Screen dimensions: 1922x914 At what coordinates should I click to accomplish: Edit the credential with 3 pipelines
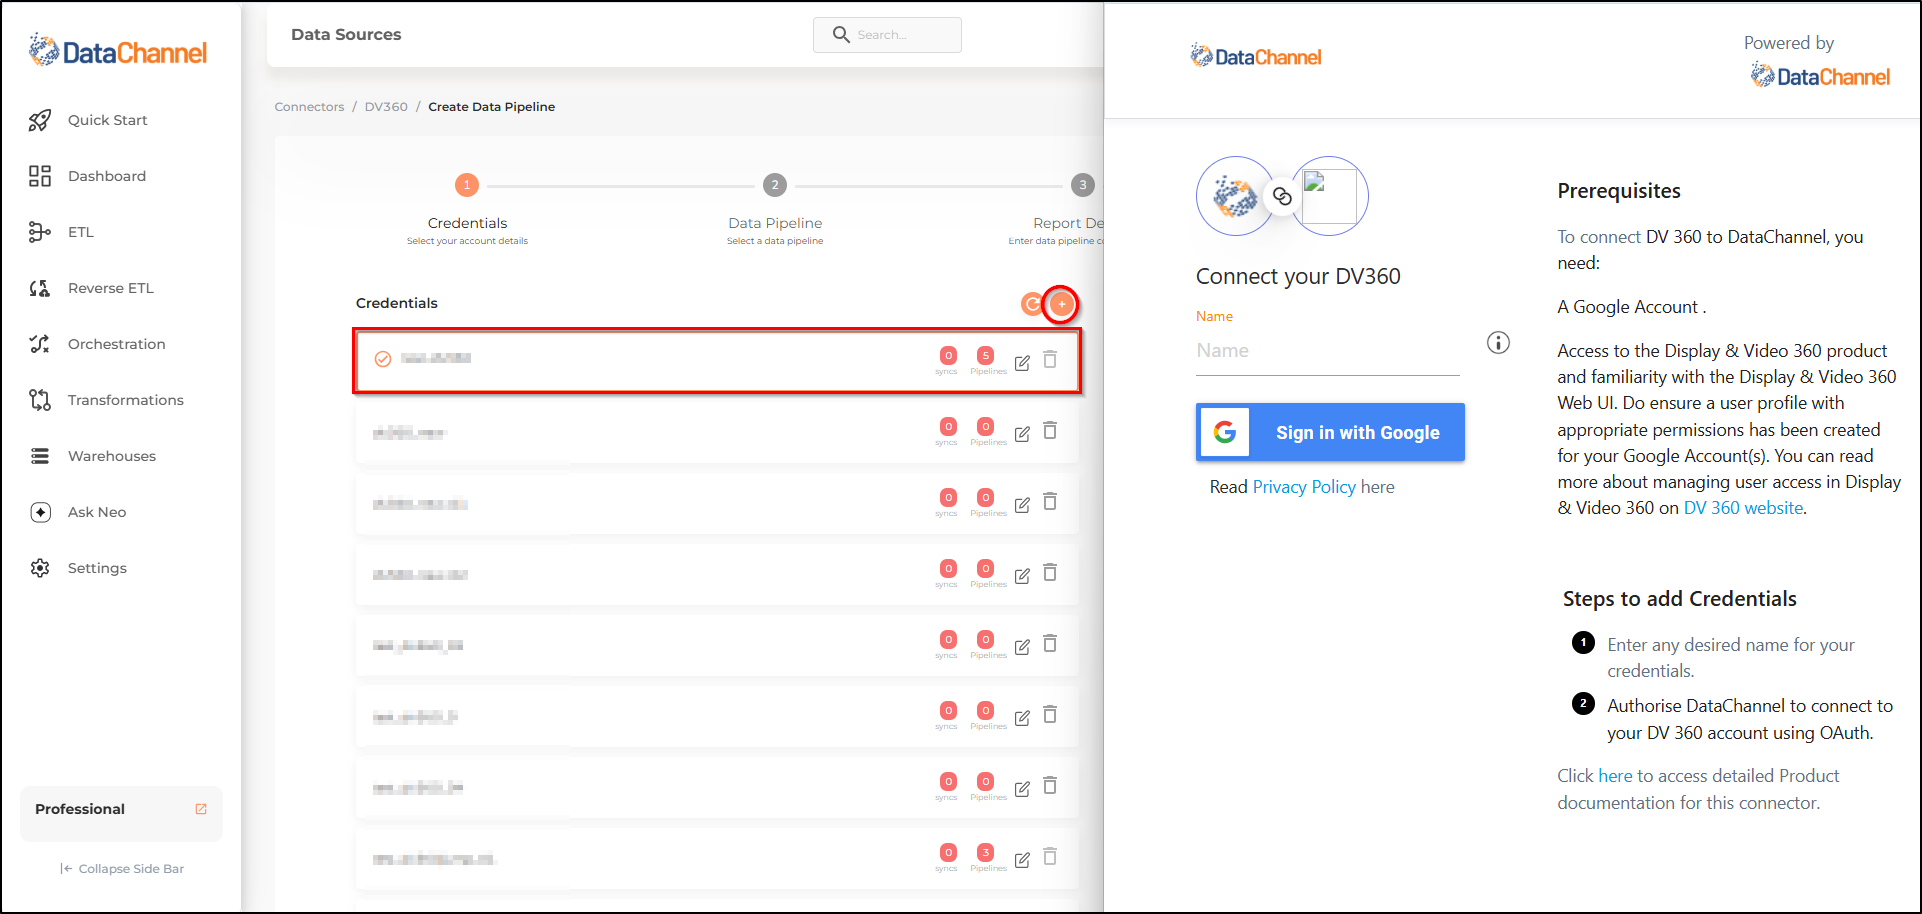tap(1022, 860)
